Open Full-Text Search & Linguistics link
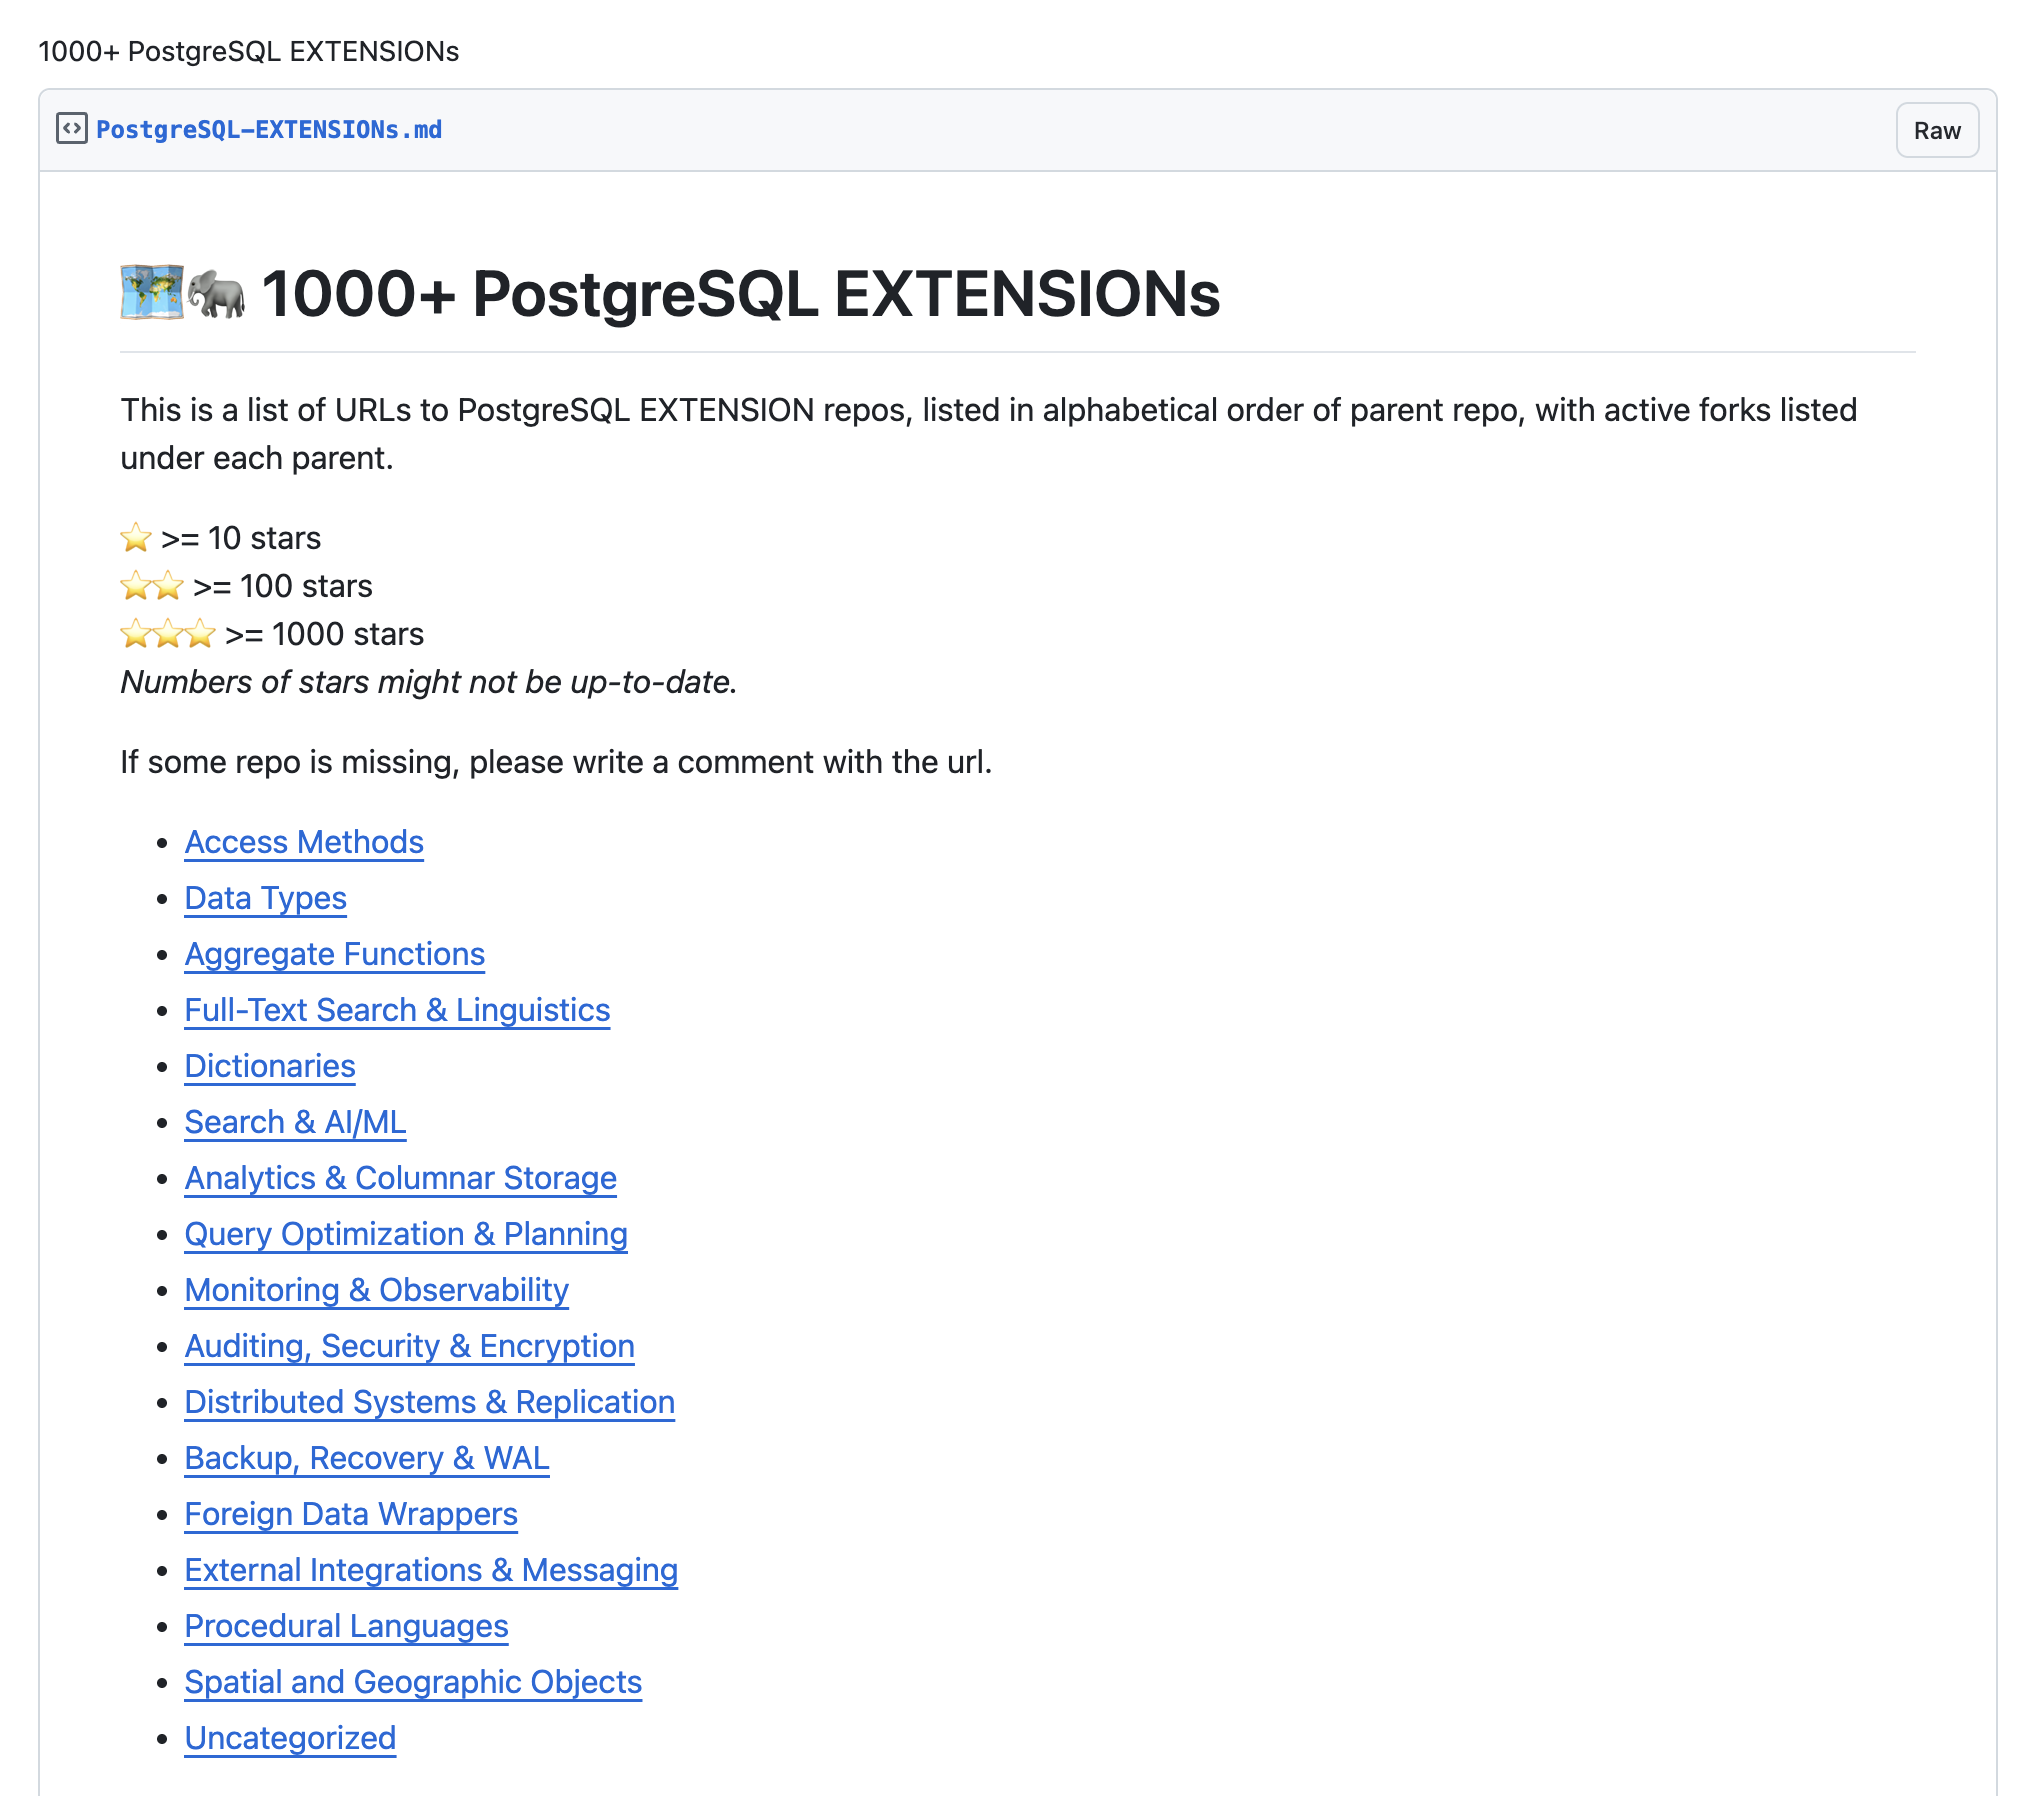The width and height of the screenshot is (2038, 1796). [x=397, y=1010]
